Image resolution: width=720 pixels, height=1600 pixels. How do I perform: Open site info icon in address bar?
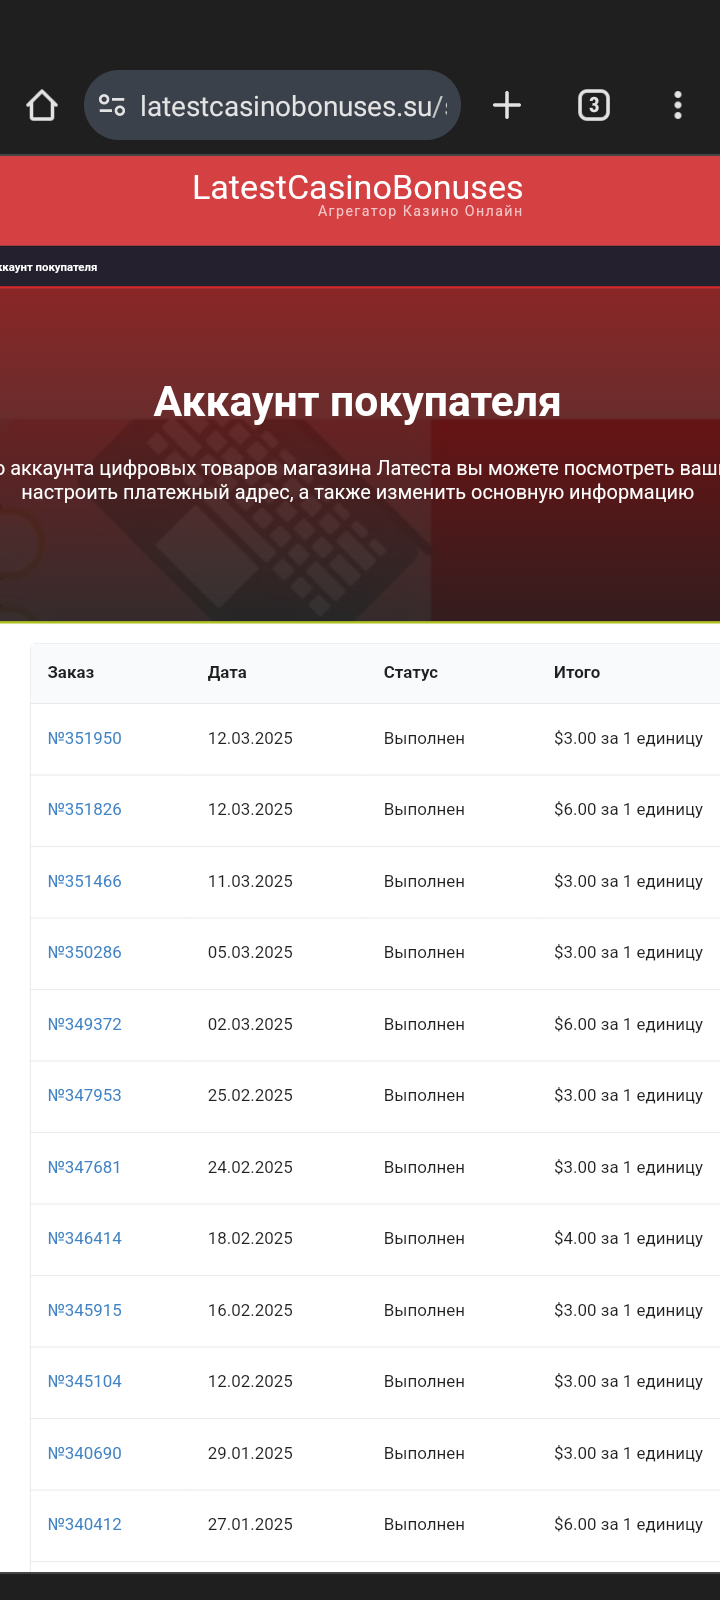pyautogui.click(x=112, y=105)
